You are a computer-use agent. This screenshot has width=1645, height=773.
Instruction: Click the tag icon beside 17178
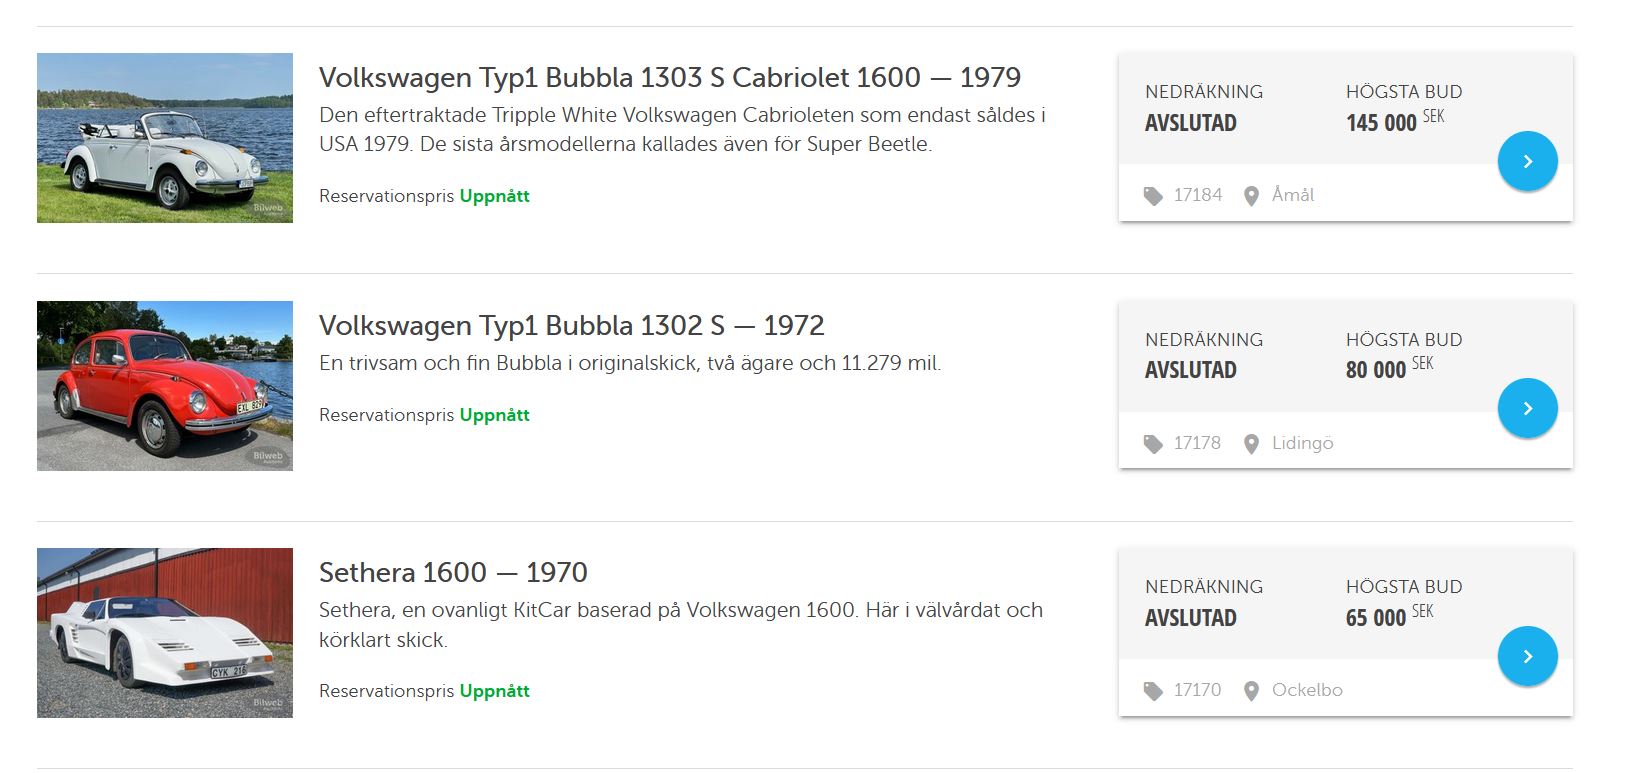click(1153, 444)
